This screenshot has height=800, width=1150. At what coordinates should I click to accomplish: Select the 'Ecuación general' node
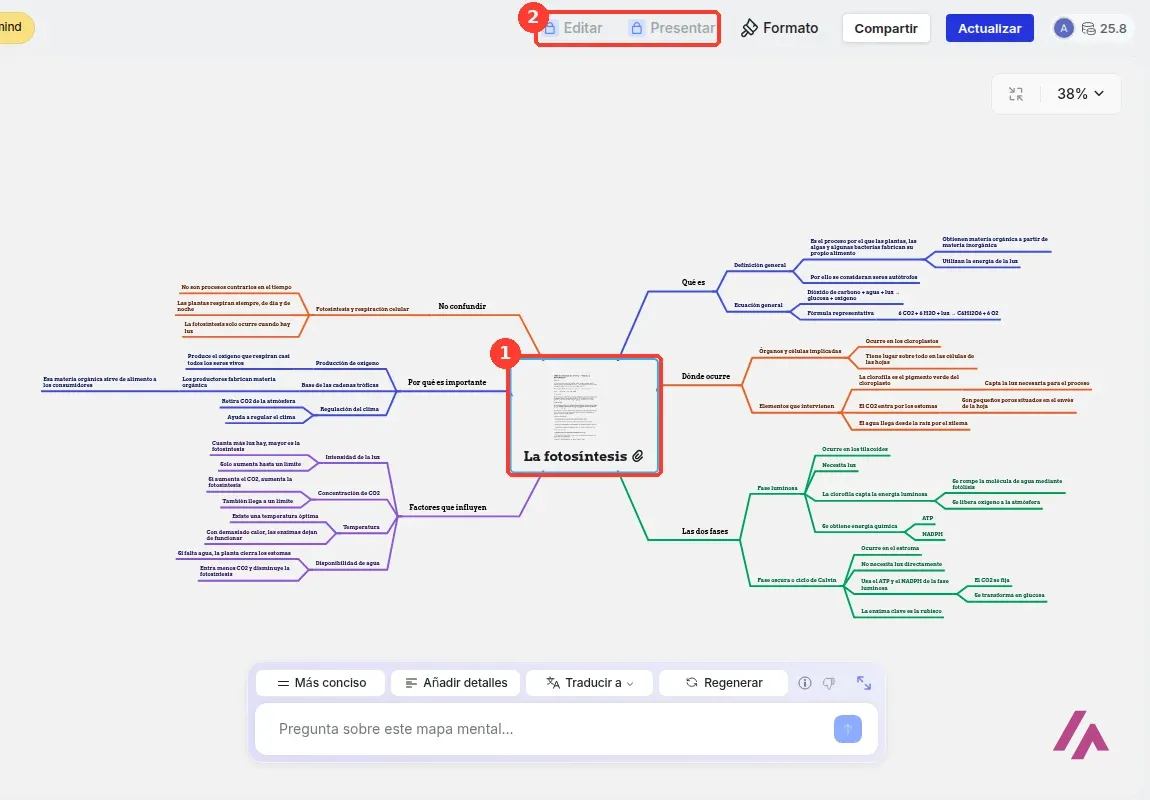coord(758,305)
